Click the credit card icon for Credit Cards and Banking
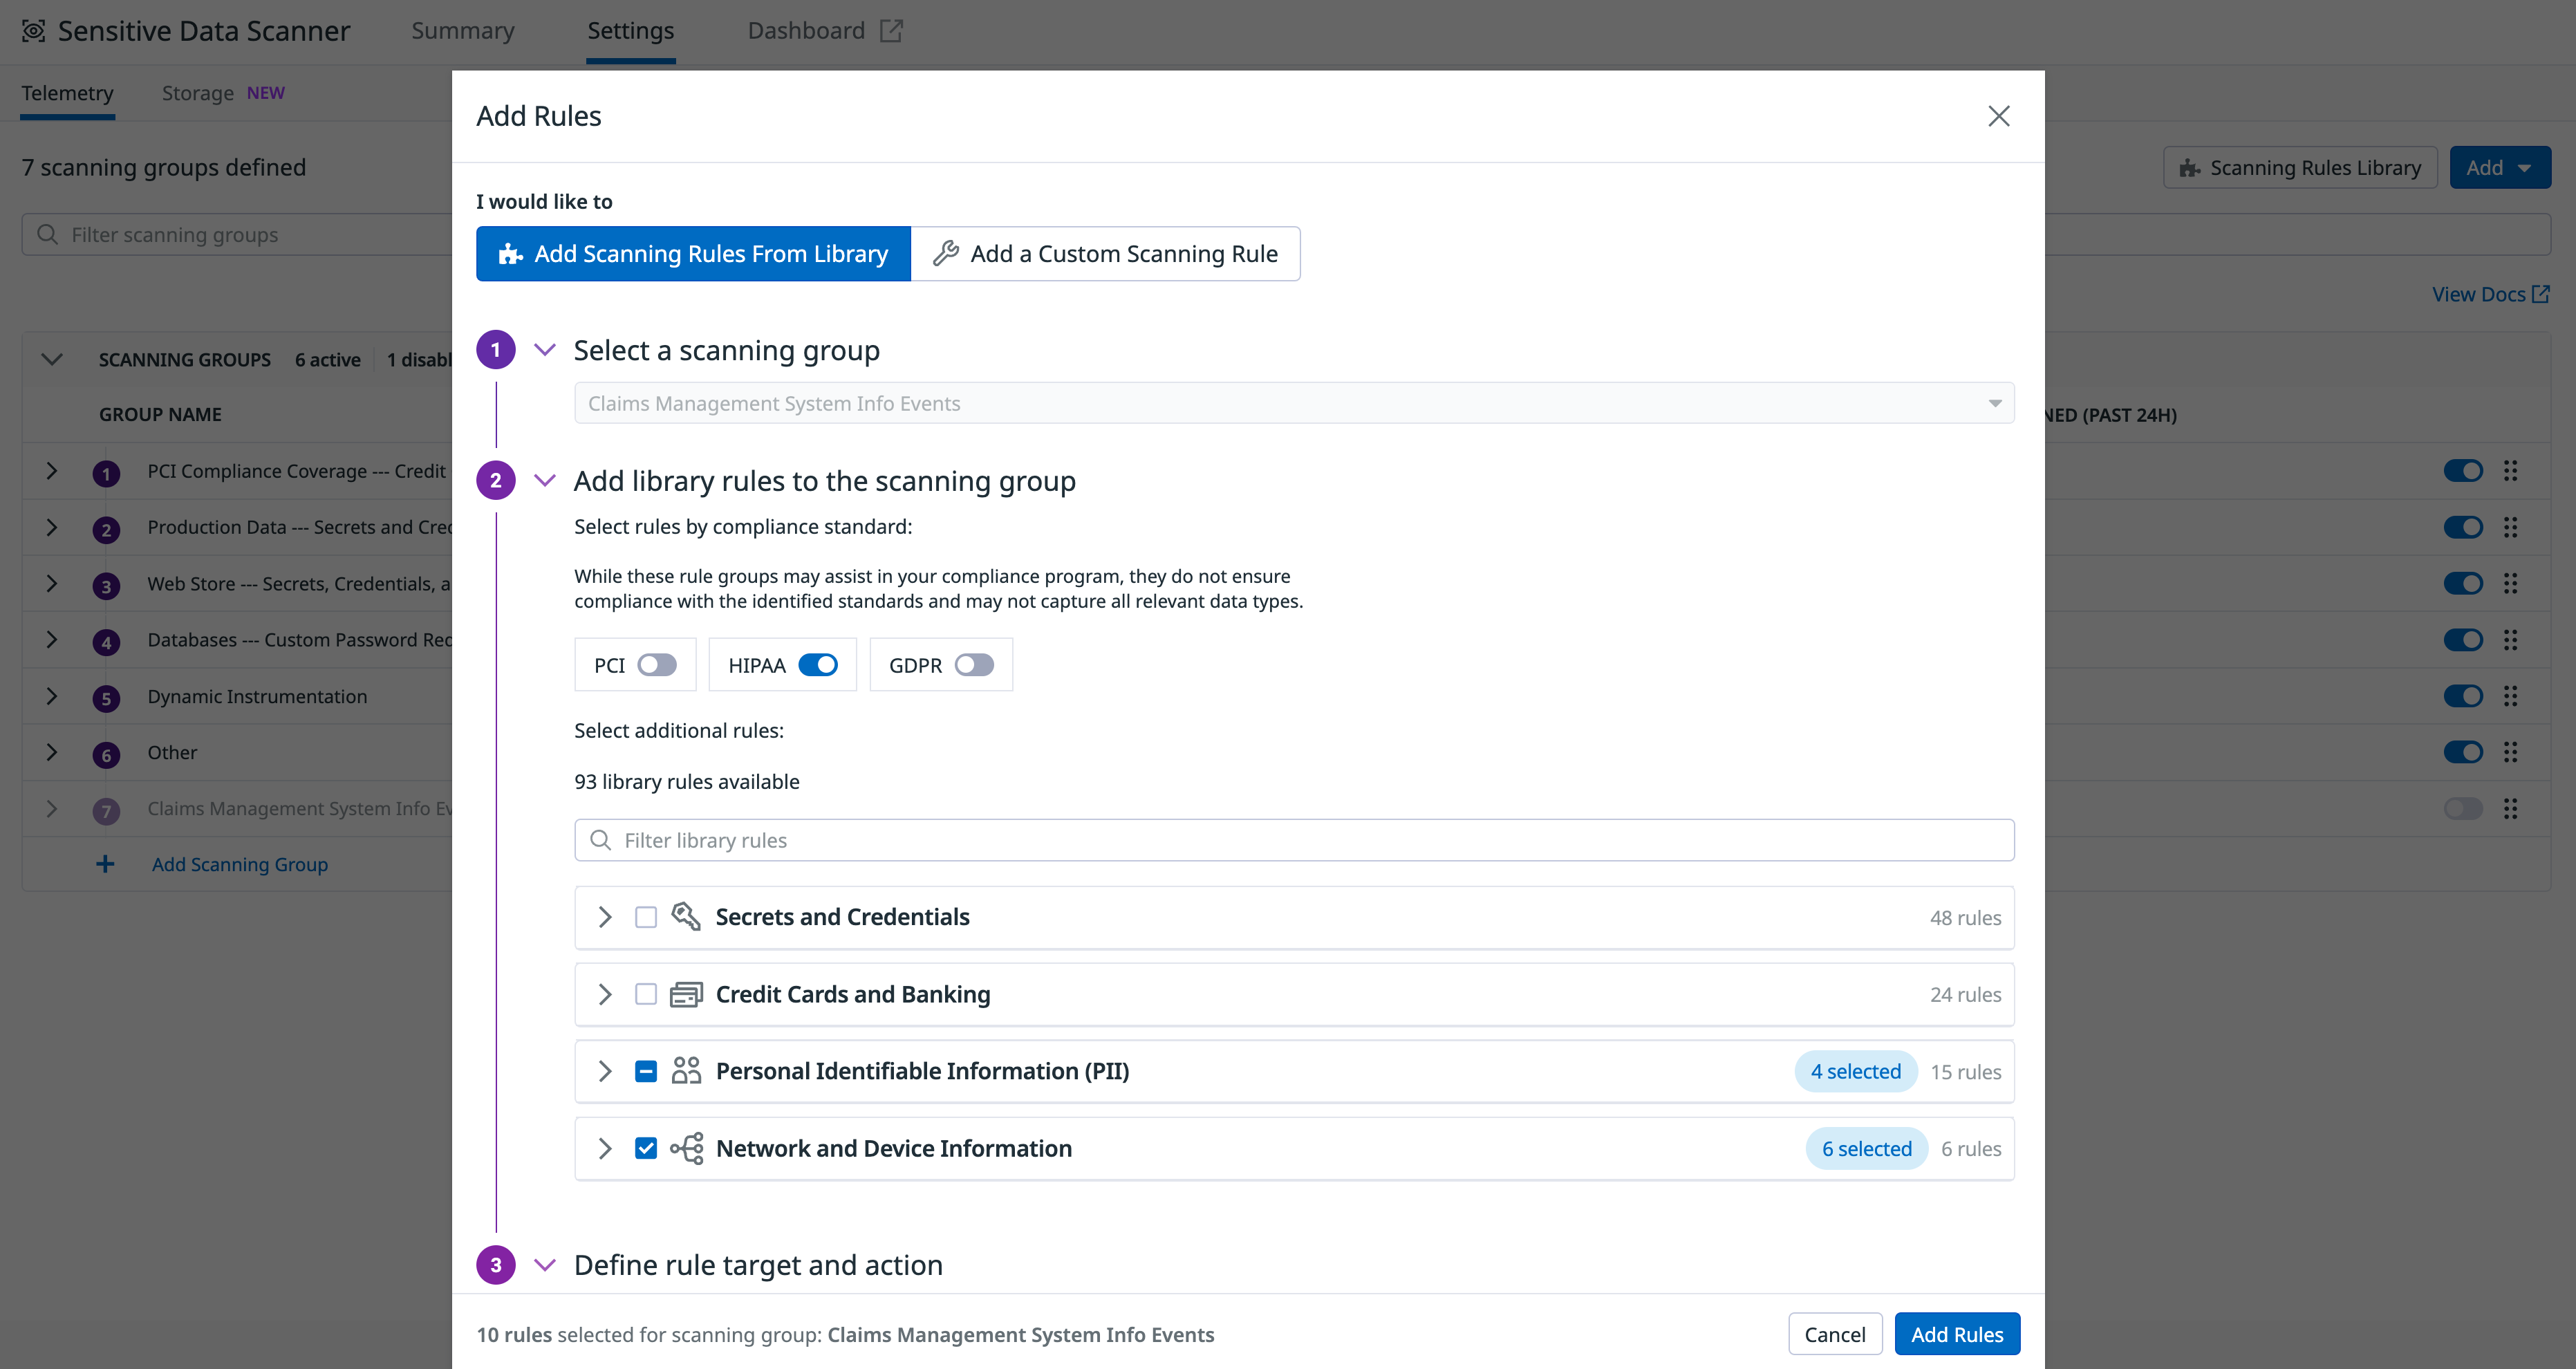This screenshot has height=1369, width=2576. point(685,994)
